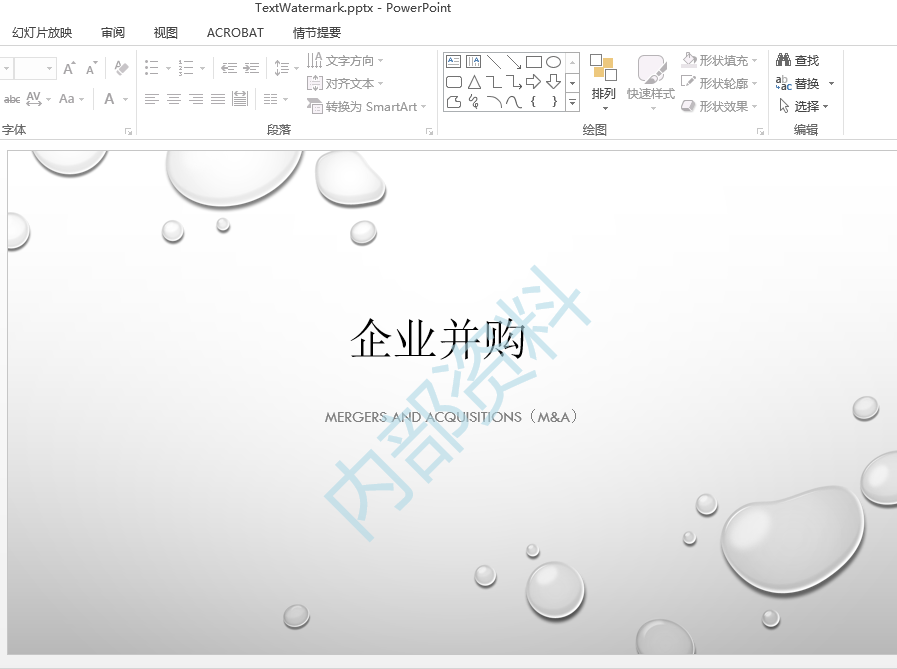Toggle bullet list formatting
The width and height of the screenshot is (897, 669).
click(152, 68)
